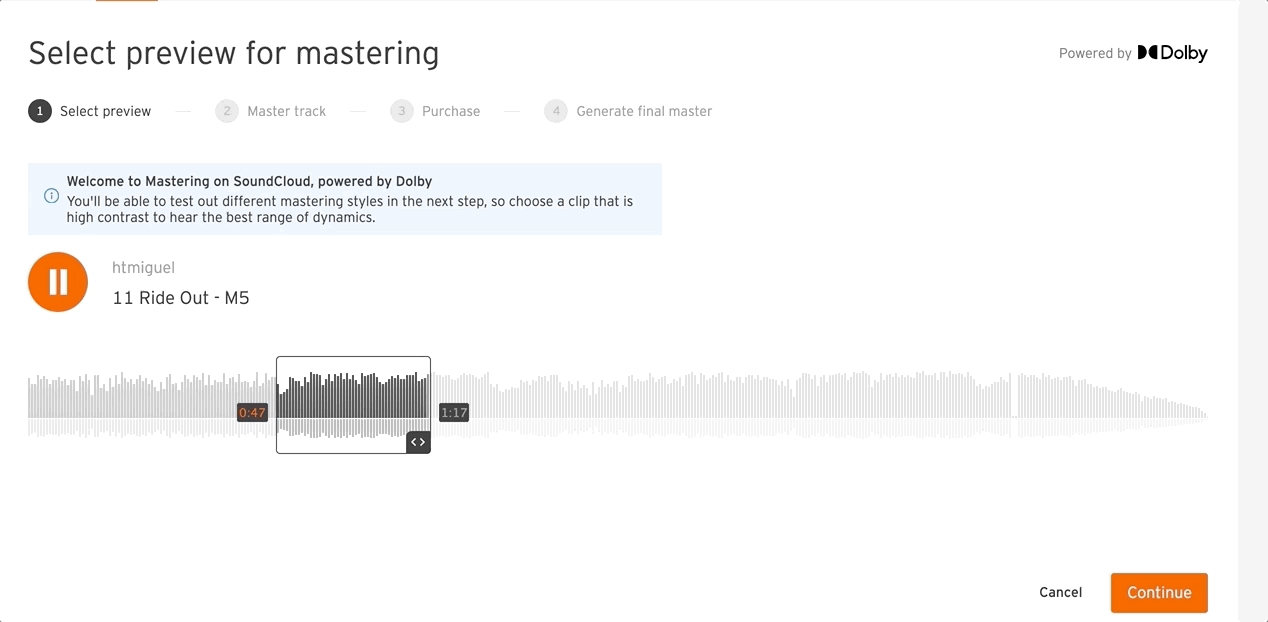The image size is (1268, 622).
Task: Click the info icon in welcome banner
Action: pyautogui.click(x=52, y=196)
